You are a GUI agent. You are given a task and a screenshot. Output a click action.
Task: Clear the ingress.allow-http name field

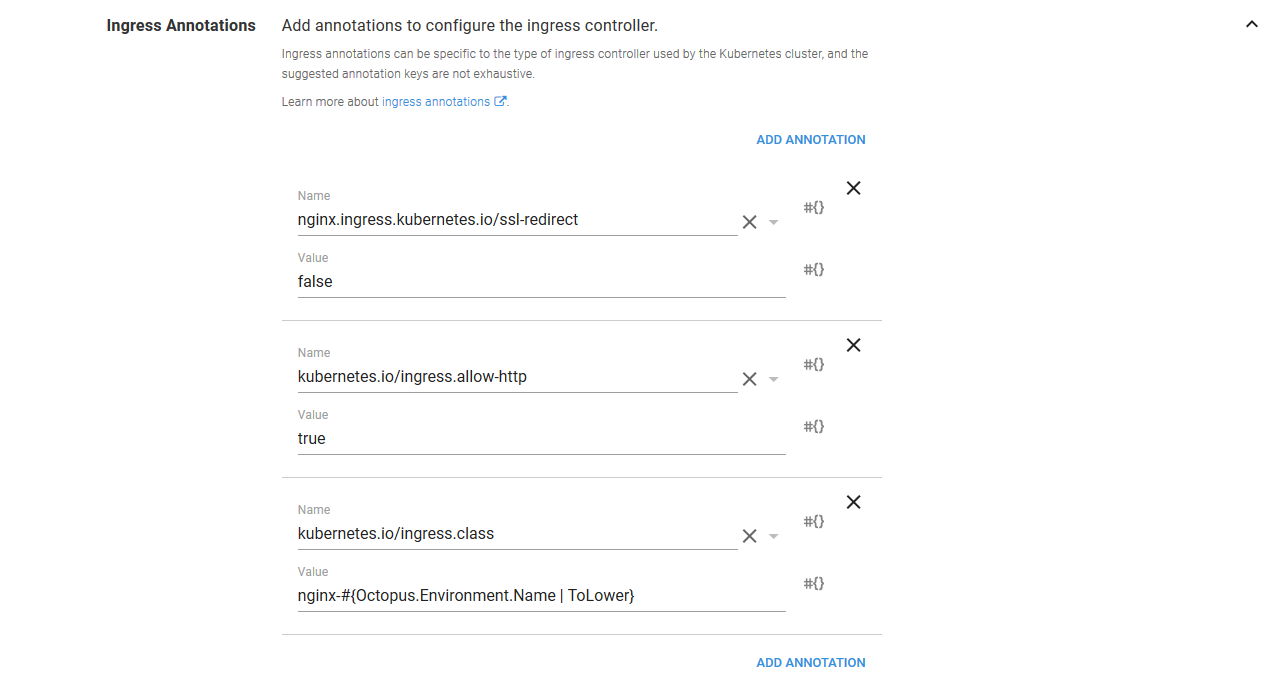[x=749, y=379]
